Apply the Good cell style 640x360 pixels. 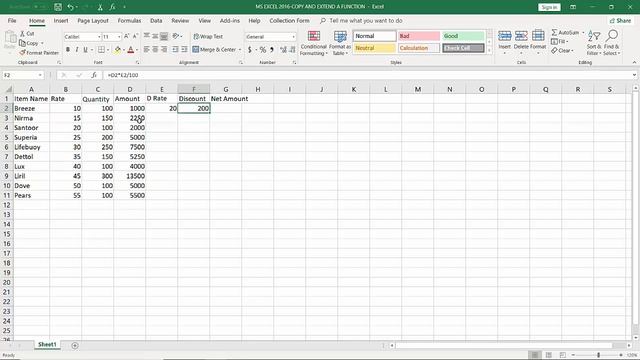click(x=463, y=36)
